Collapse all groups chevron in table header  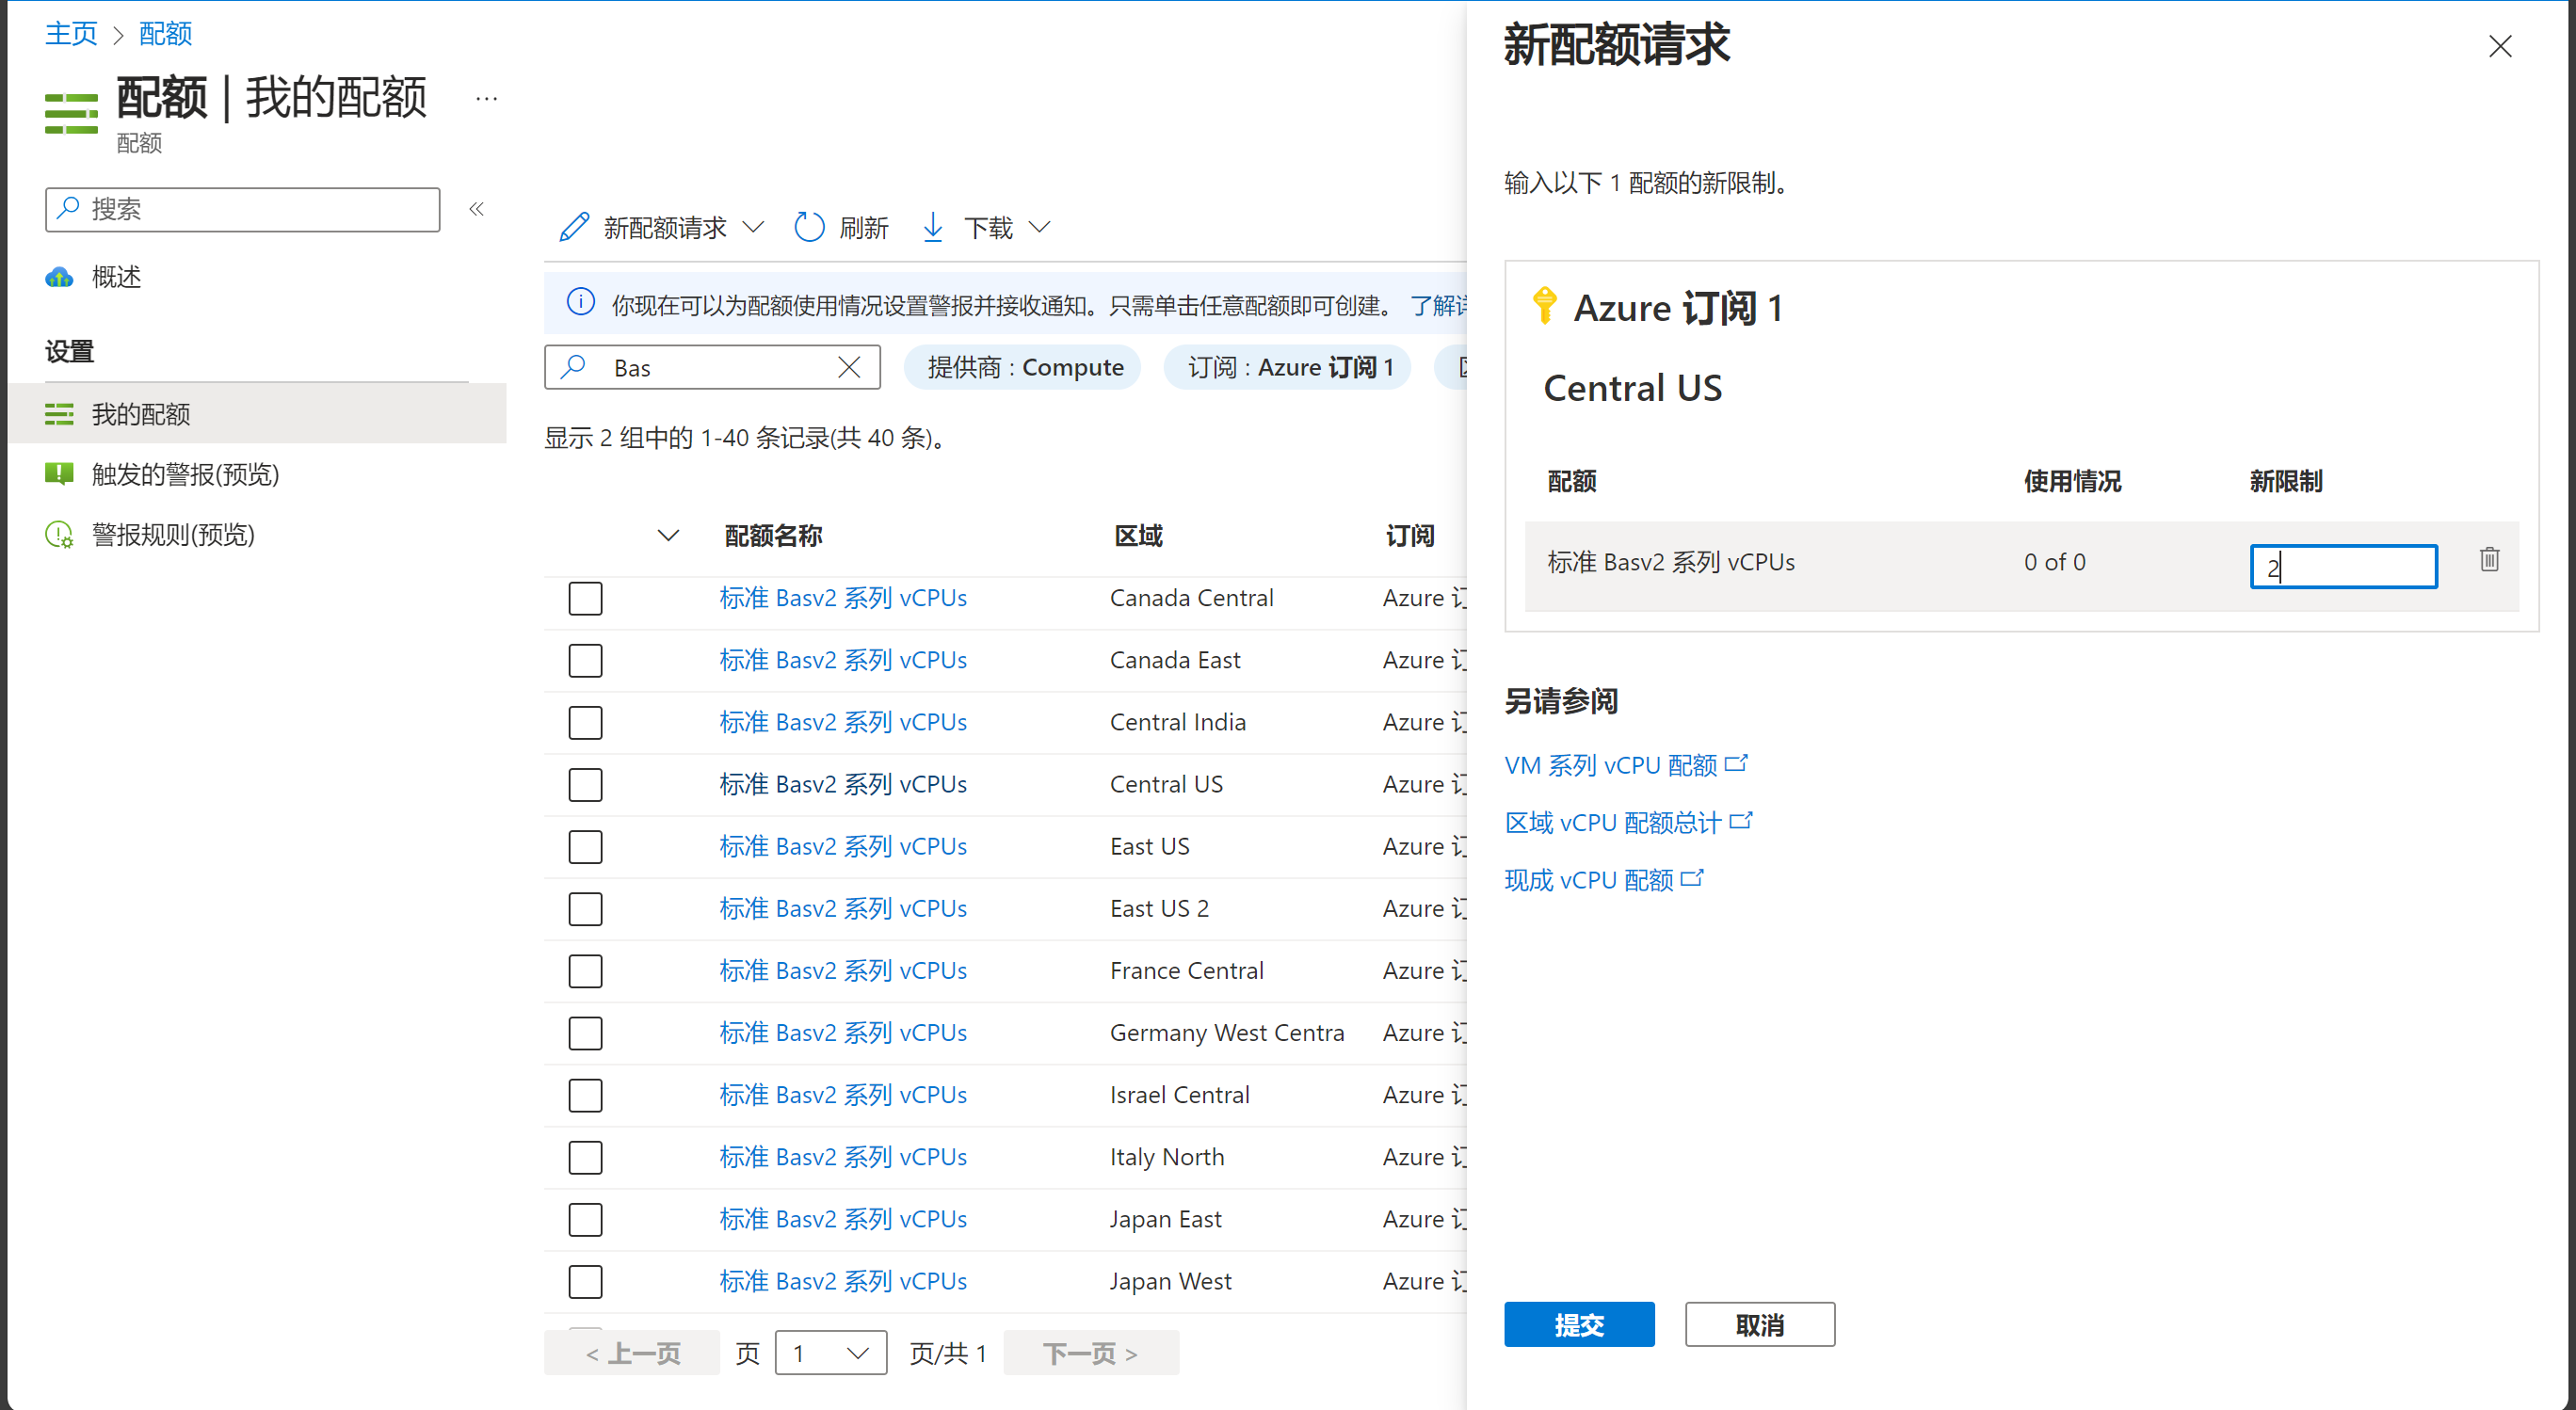668,536
